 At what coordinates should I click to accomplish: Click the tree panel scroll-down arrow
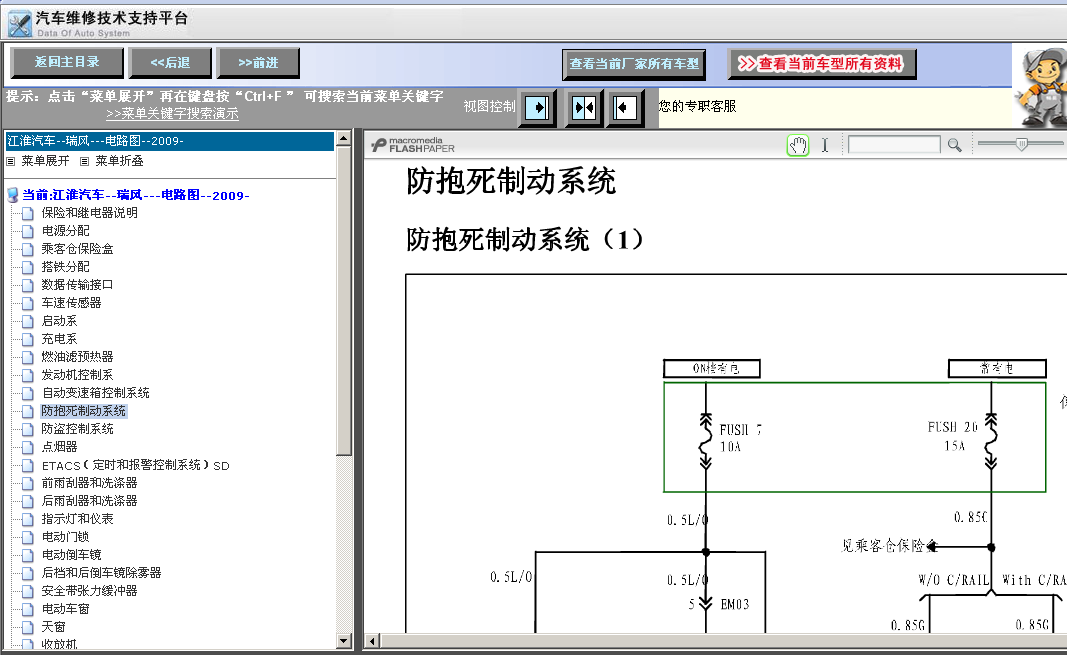point(344,641)
